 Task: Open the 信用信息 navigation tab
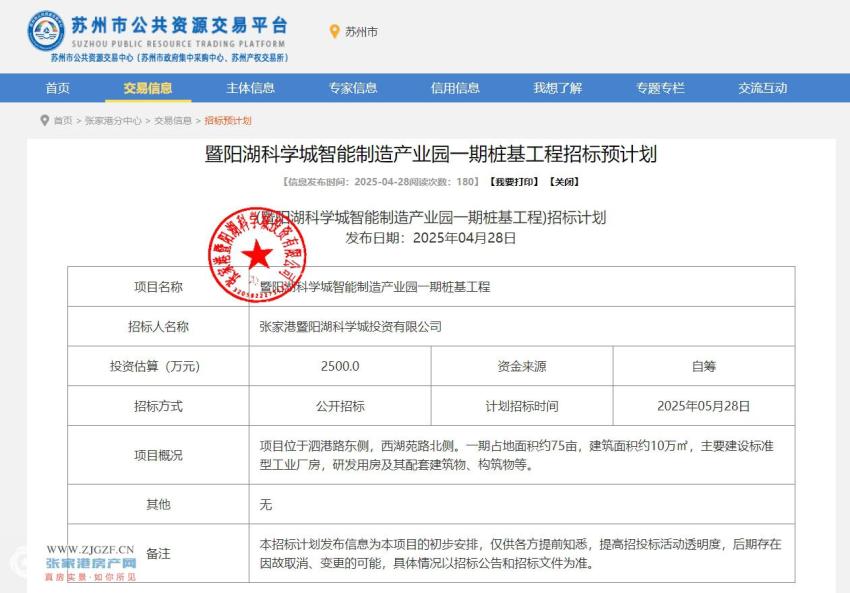(455, 88)
